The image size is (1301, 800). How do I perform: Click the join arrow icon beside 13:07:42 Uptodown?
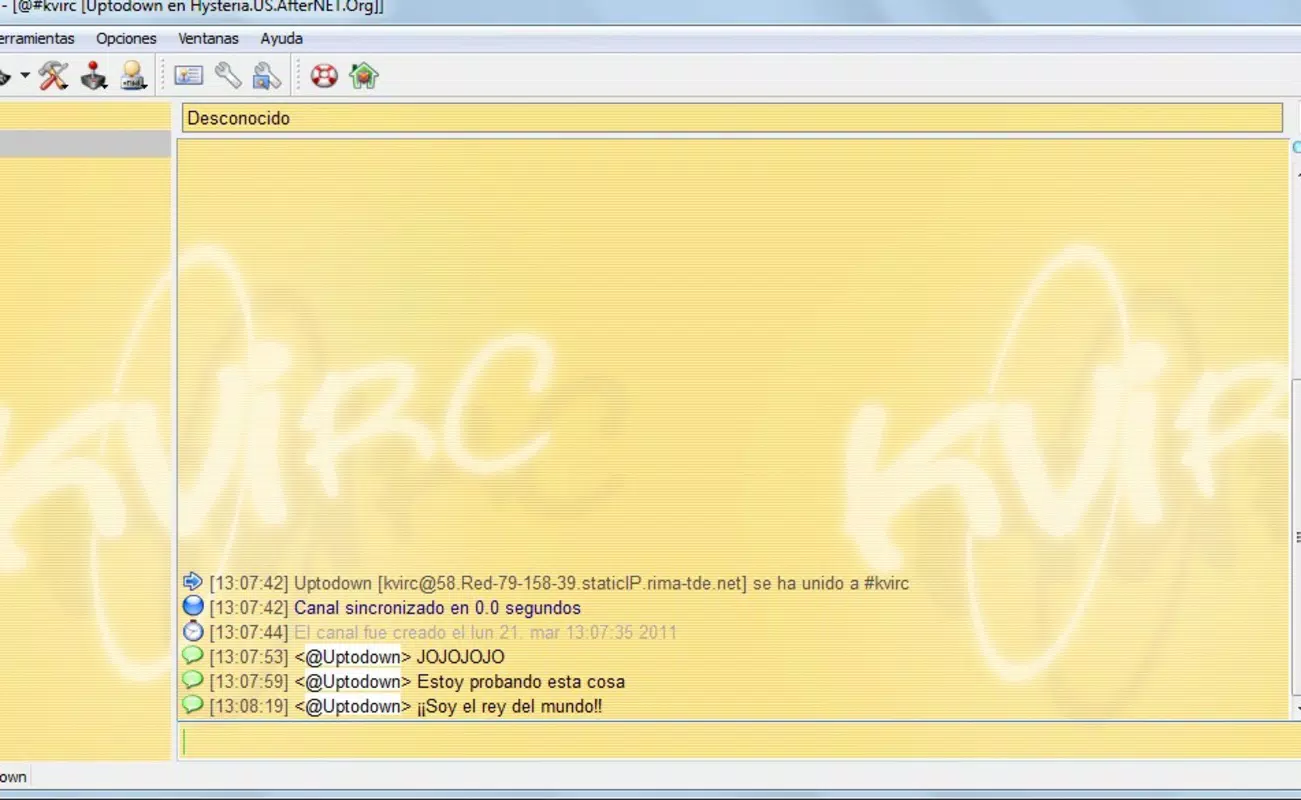[193, 581]
